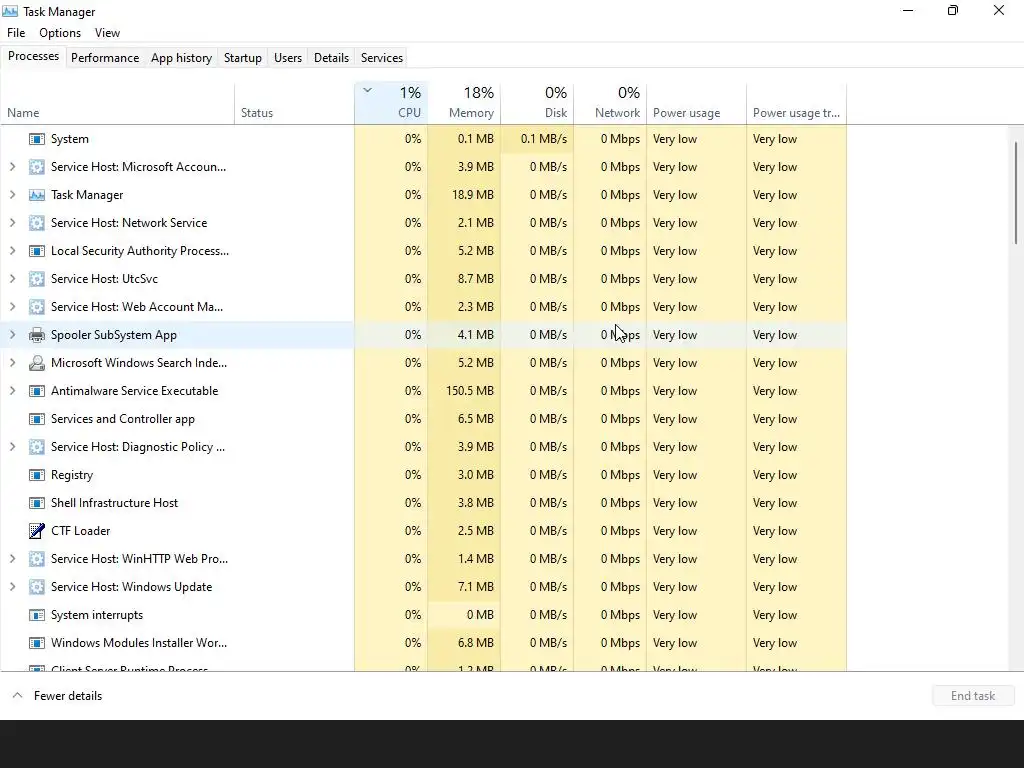
Task: Sort by the Disk column header
Action: (537, 103)
